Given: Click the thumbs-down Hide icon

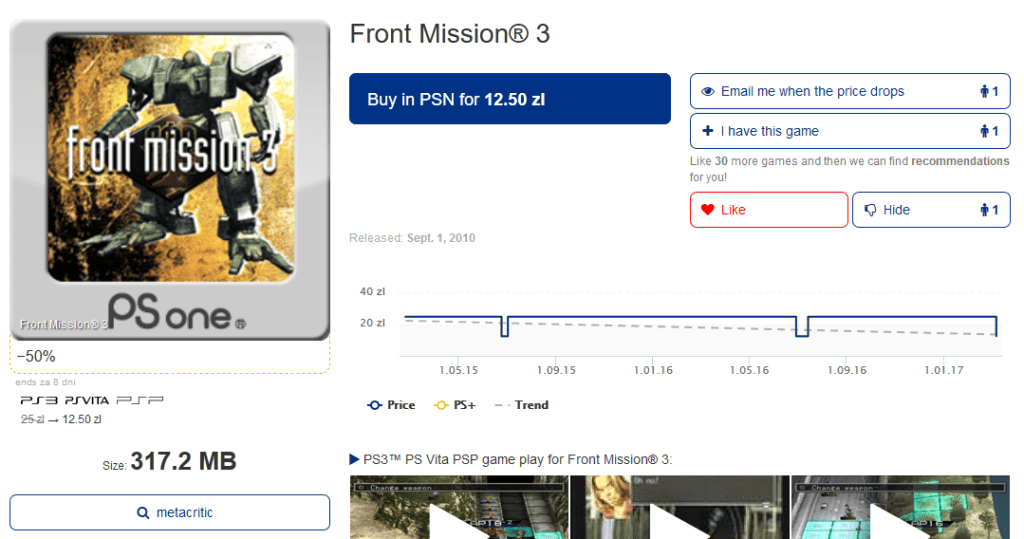Looking at the screenshot, I should [870, 210].
